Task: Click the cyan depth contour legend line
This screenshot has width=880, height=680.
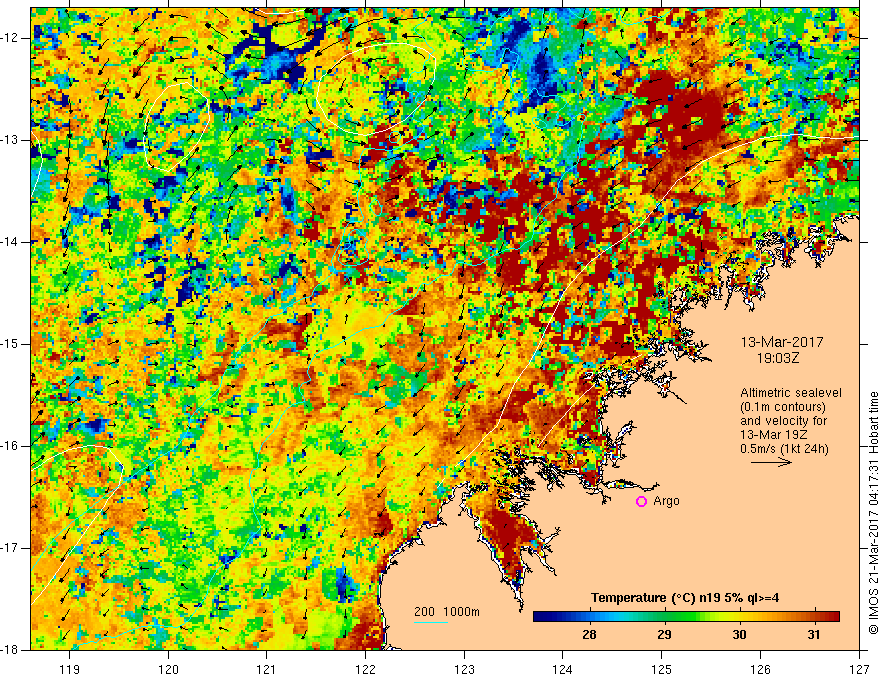Action: (x=430, y=622)
